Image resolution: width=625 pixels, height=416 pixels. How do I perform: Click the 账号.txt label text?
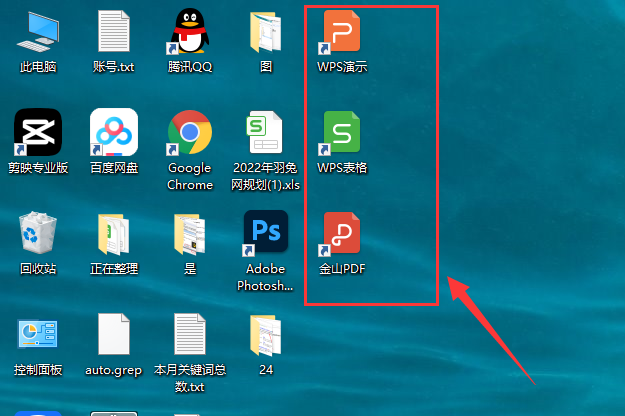click(x=114, y=67)
